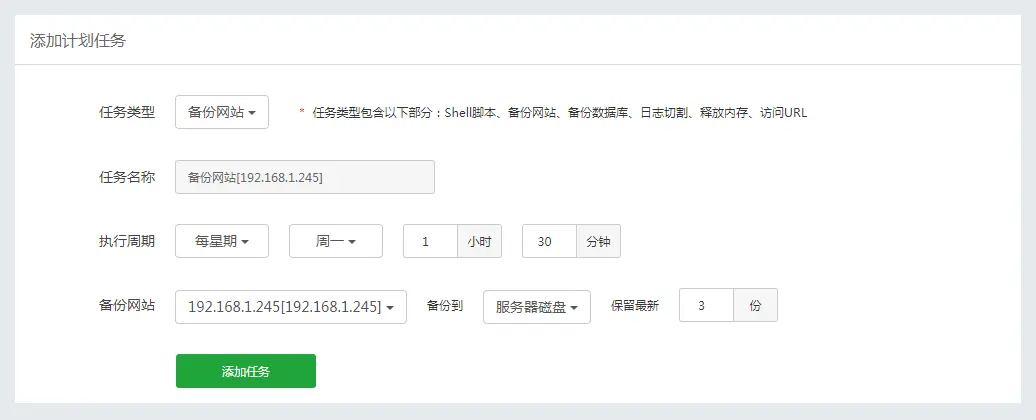Click the 分钟 unit label
The image size is (1036, 420).
pos(599,241)
